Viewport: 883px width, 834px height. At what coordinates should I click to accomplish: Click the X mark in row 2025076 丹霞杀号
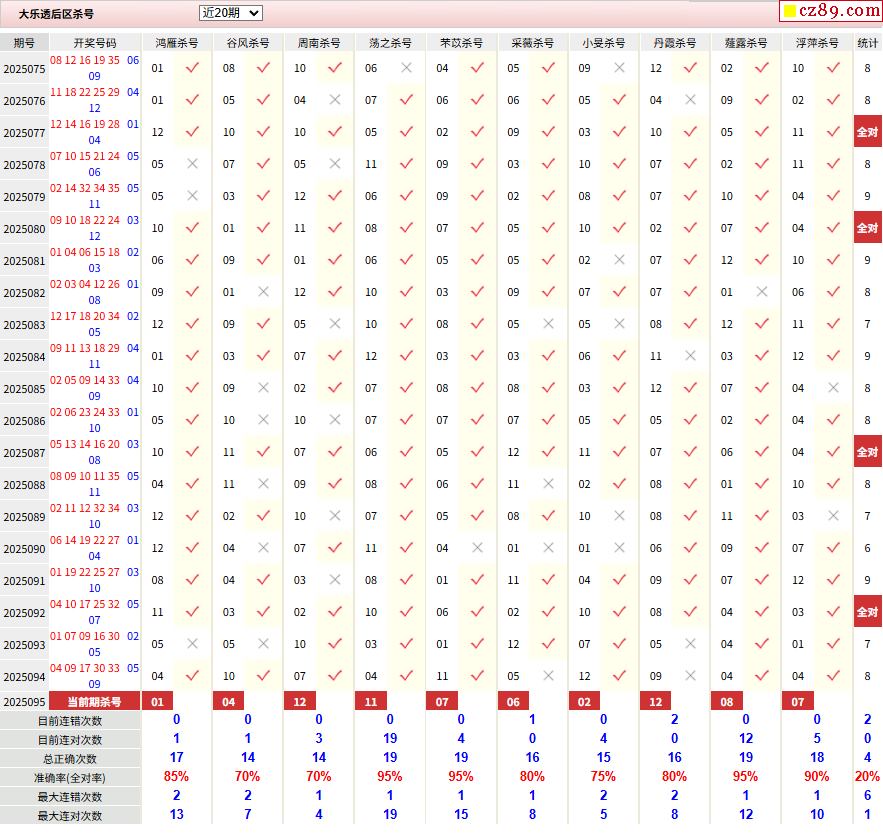click(690, 100)
